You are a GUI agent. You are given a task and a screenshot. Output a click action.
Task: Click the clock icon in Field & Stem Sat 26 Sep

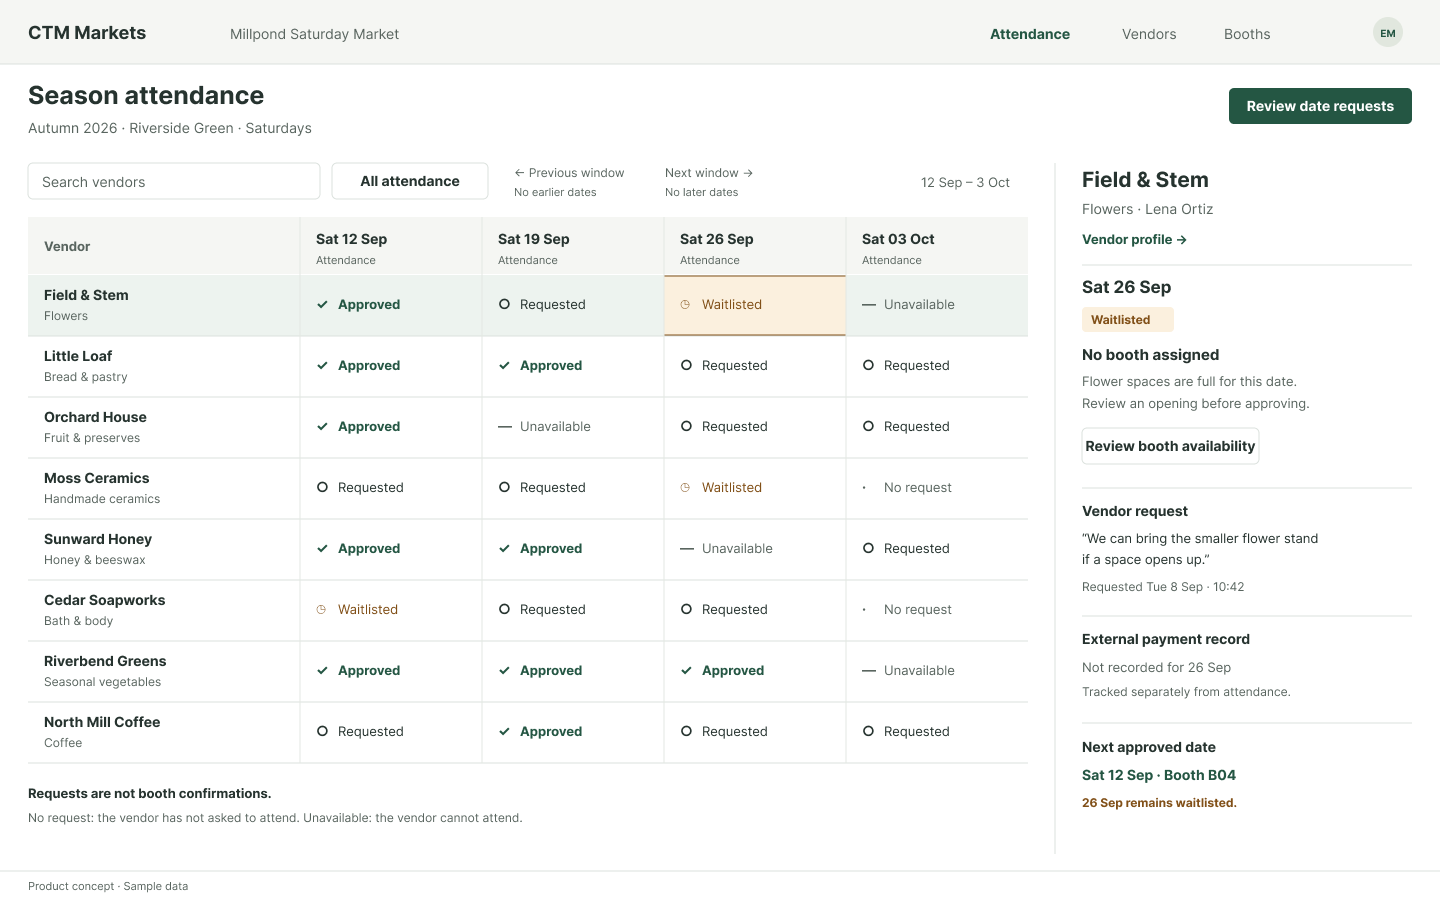(685, 305)
